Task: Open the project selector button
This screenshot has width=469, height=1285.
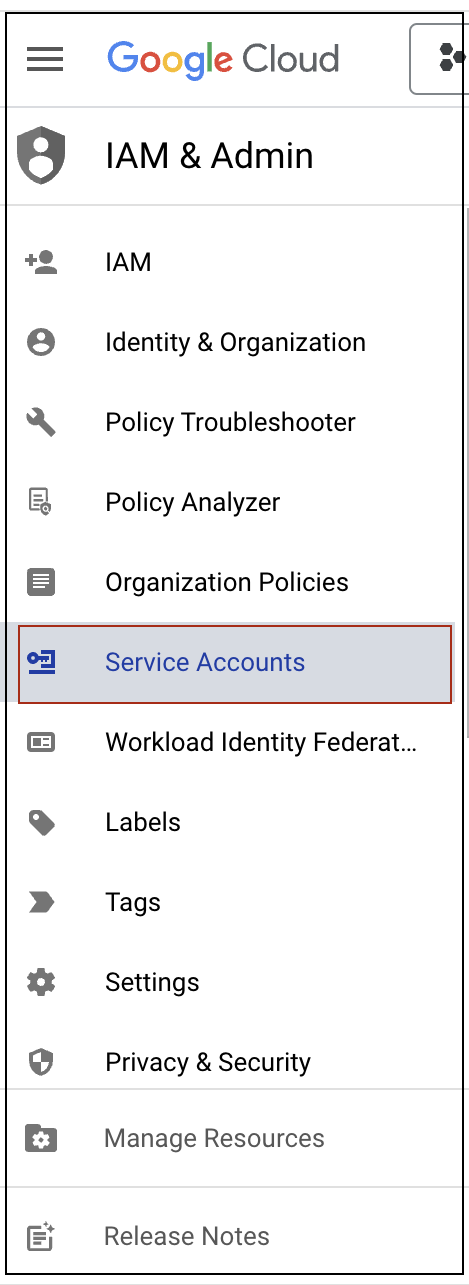Action: (440, 59)
